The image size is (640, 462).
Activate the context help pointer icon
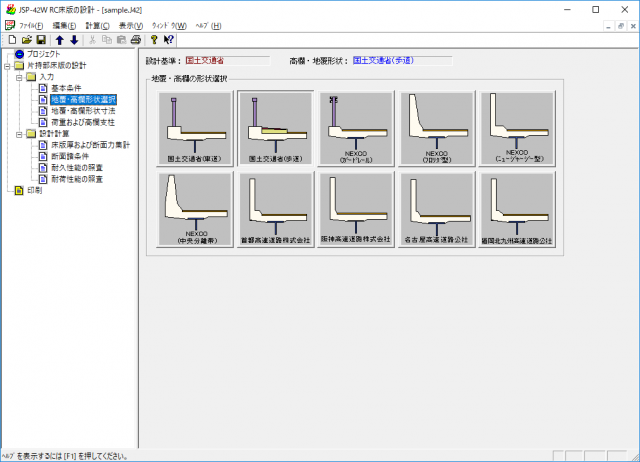(x=169, y=39)
